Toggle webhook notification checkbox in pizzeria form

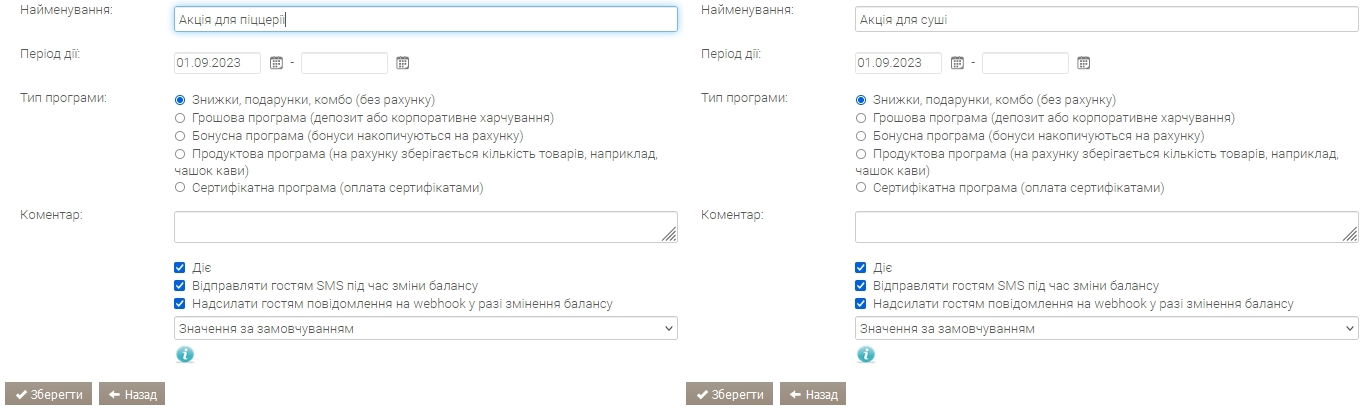(180, 304)
